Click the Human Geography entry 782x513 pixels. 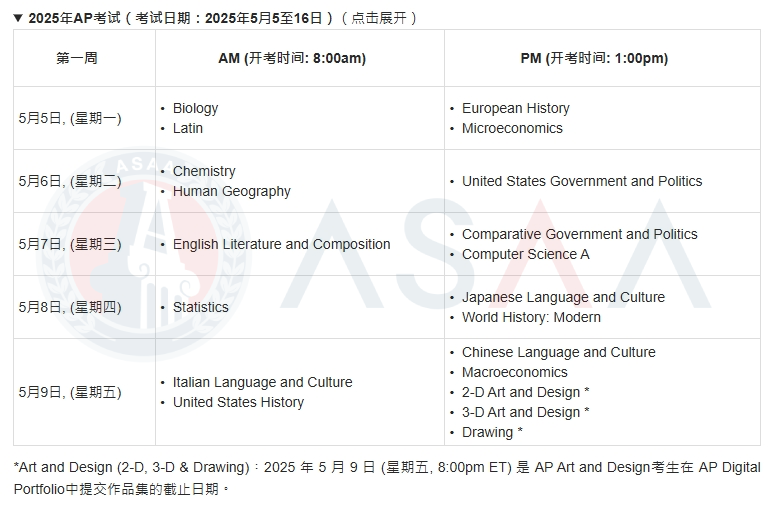coord(232,191)
